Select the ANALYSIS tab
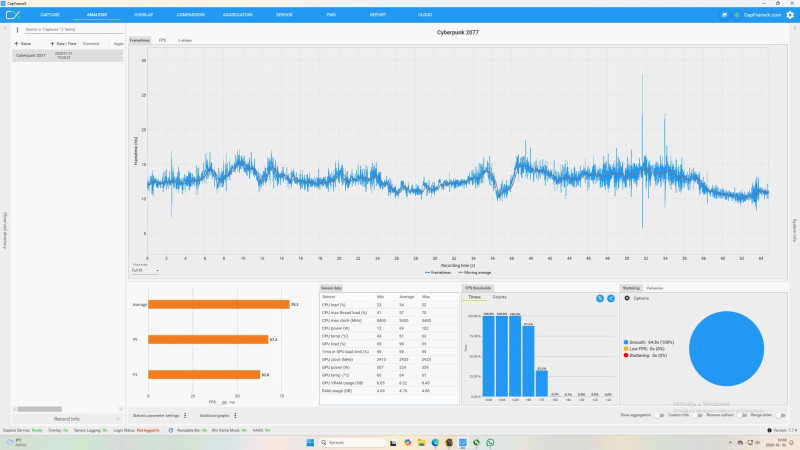 pyautogui.click(x=97, y=15)
